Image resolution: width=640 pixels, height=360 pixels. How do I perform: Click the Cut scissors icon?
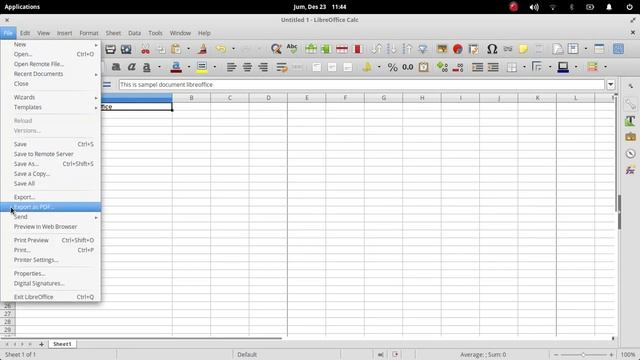[x=145, y=49]
